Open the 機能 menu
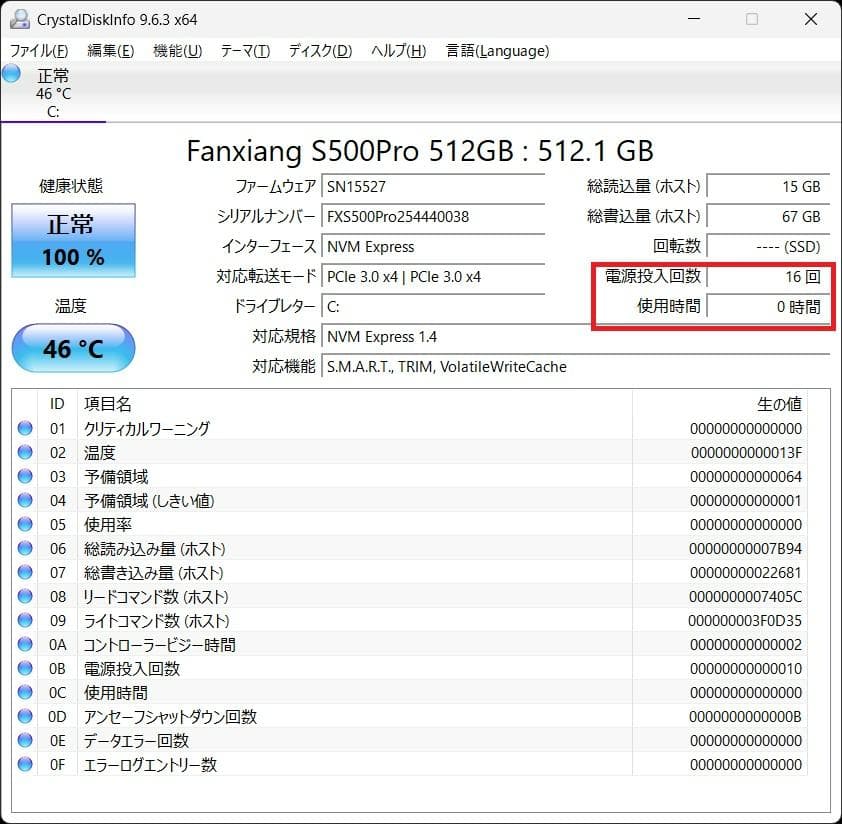 click(177, 50)
